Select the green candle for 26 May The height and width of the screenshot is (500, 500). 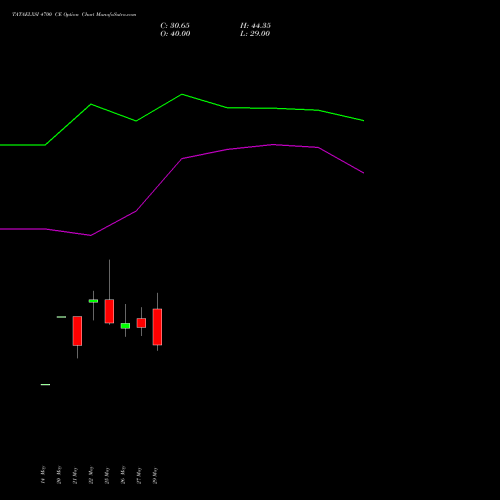[125, 326]
